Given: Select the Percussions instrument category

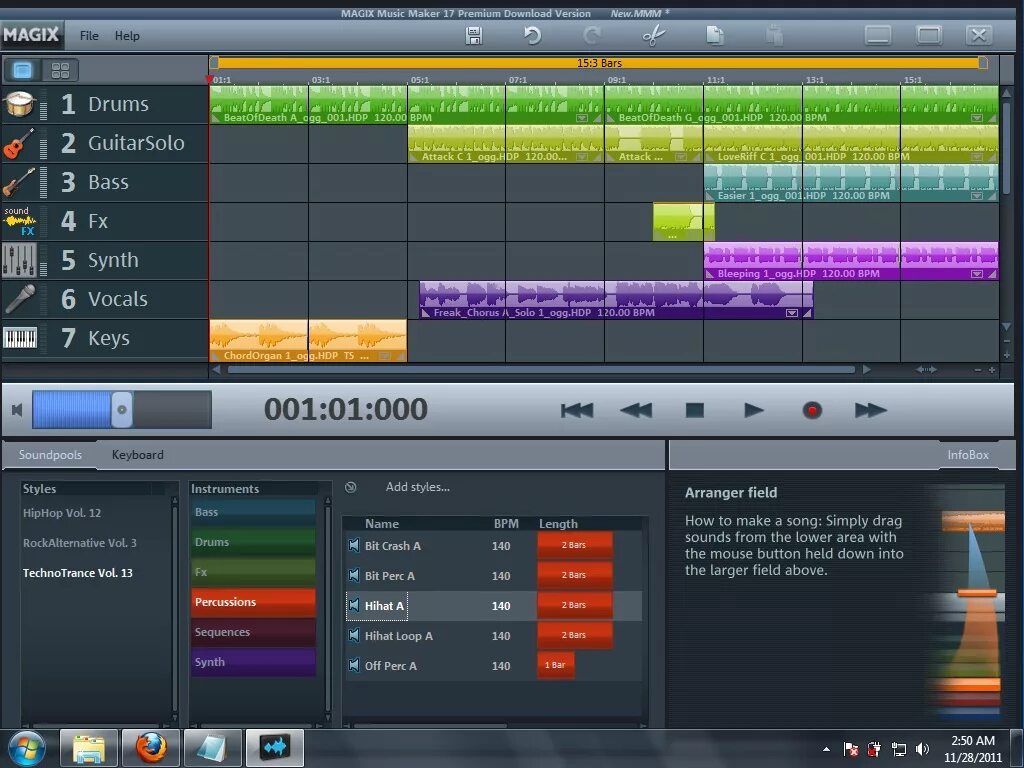Looking at the screenshot, I should coord(253,602).
